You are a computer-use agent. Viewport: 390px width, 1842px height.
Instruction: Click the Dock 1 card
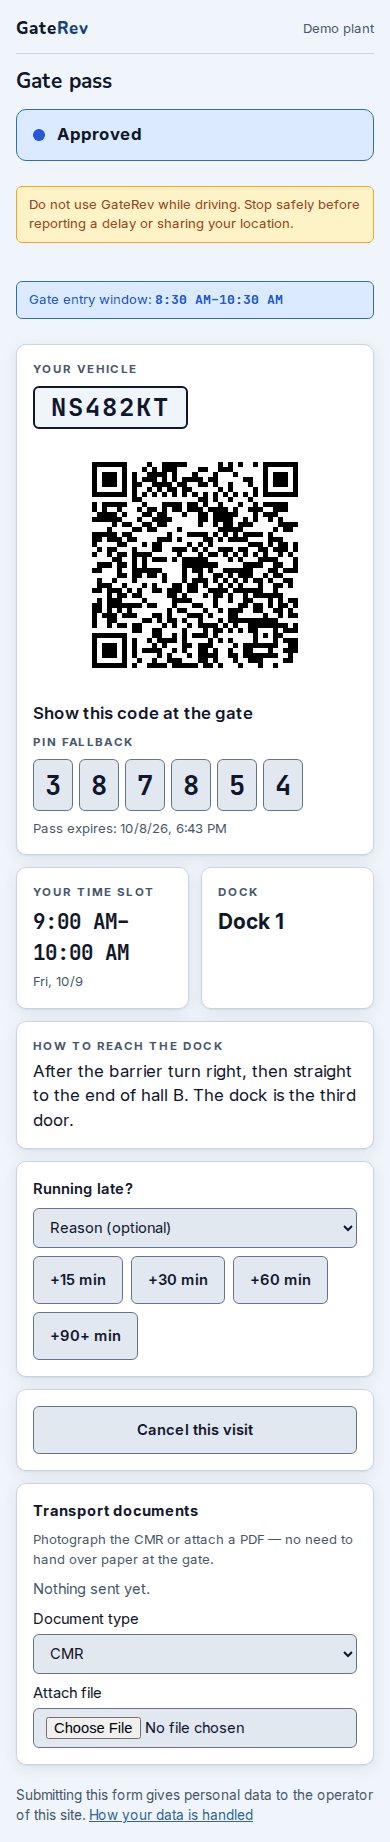[x=287, y=938]
